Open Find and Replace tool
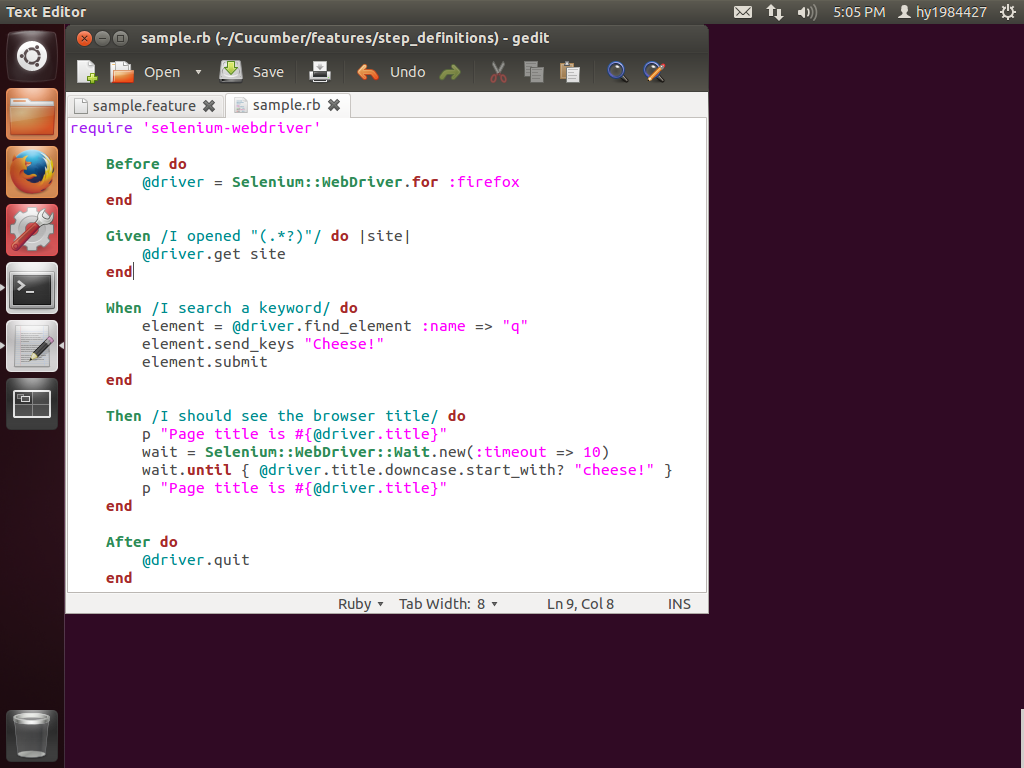 pyautogui.click(x=654, y=72)
